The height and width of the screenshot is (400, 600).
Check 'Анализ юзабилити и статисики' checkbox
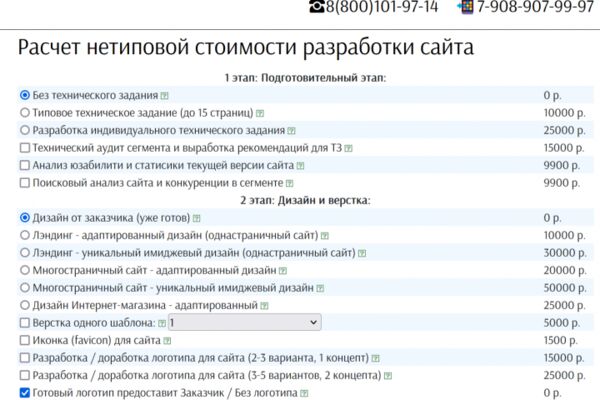[x=25, y=165]
